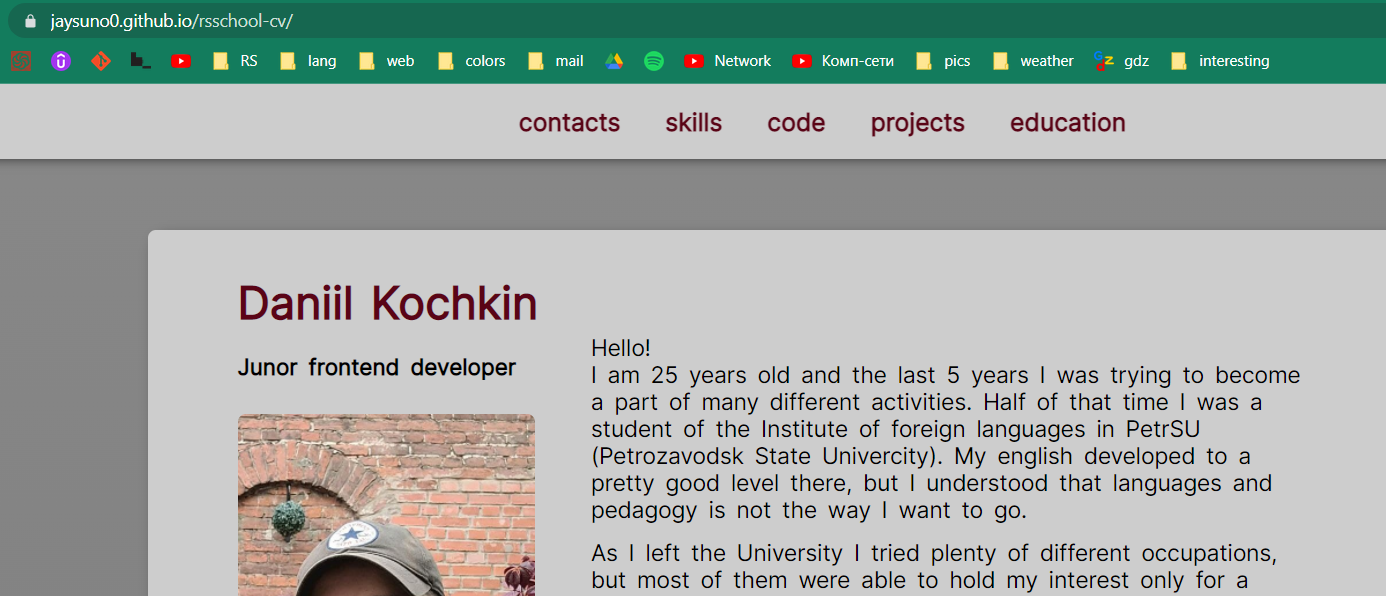The width and height of the screenshot is (1386, 596).
Task: Click the profile photo
Action: click(x=386, y=505)
